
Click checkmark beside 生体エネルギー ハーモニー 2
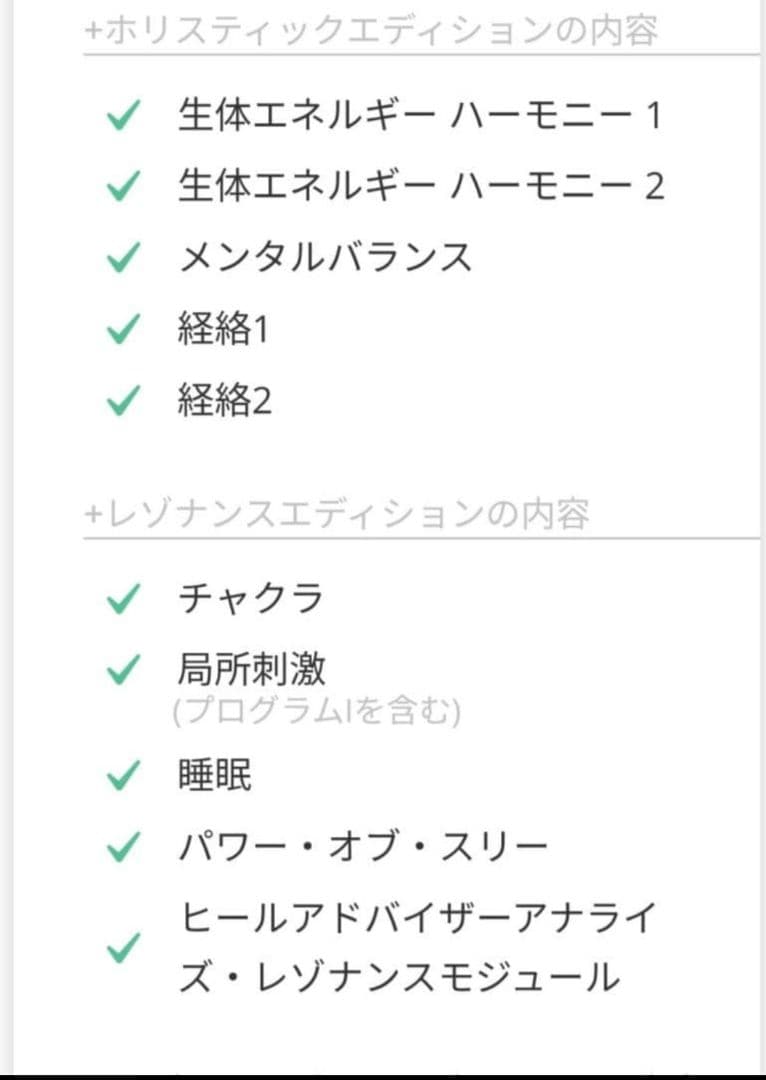[x=121, y=187]
